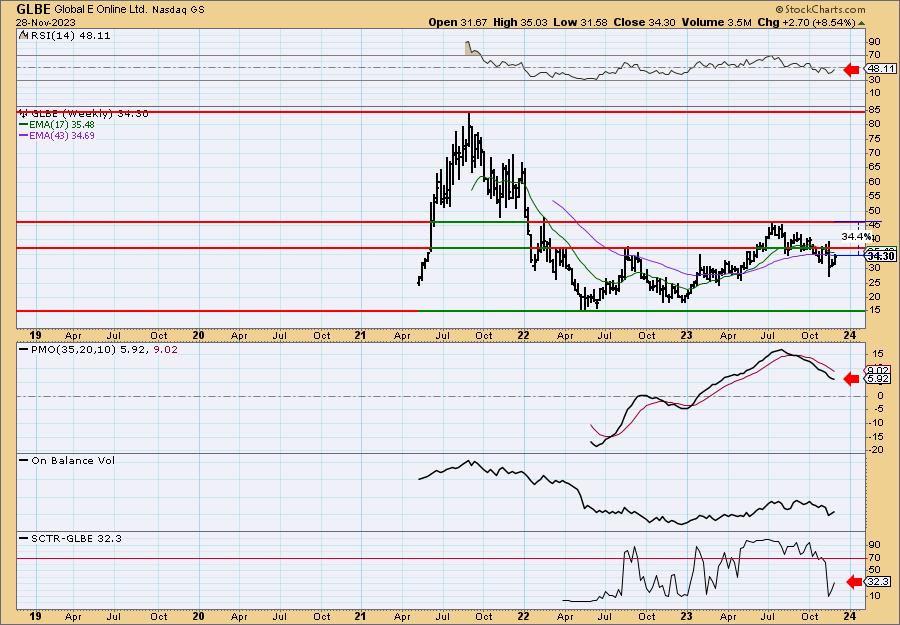Click the 75 level on price axis

pos(874,138)
